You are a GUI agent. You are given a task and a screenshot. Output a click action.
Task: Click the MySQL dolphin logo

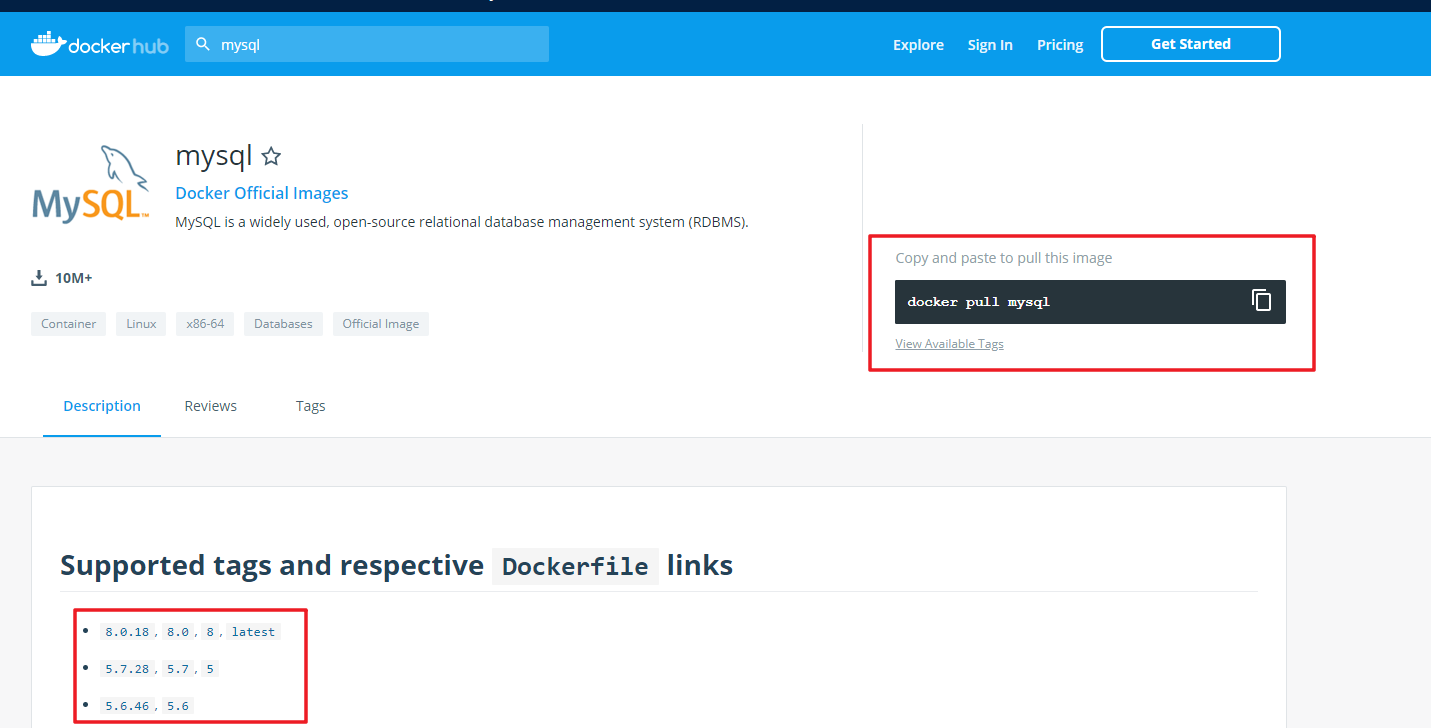91,185
